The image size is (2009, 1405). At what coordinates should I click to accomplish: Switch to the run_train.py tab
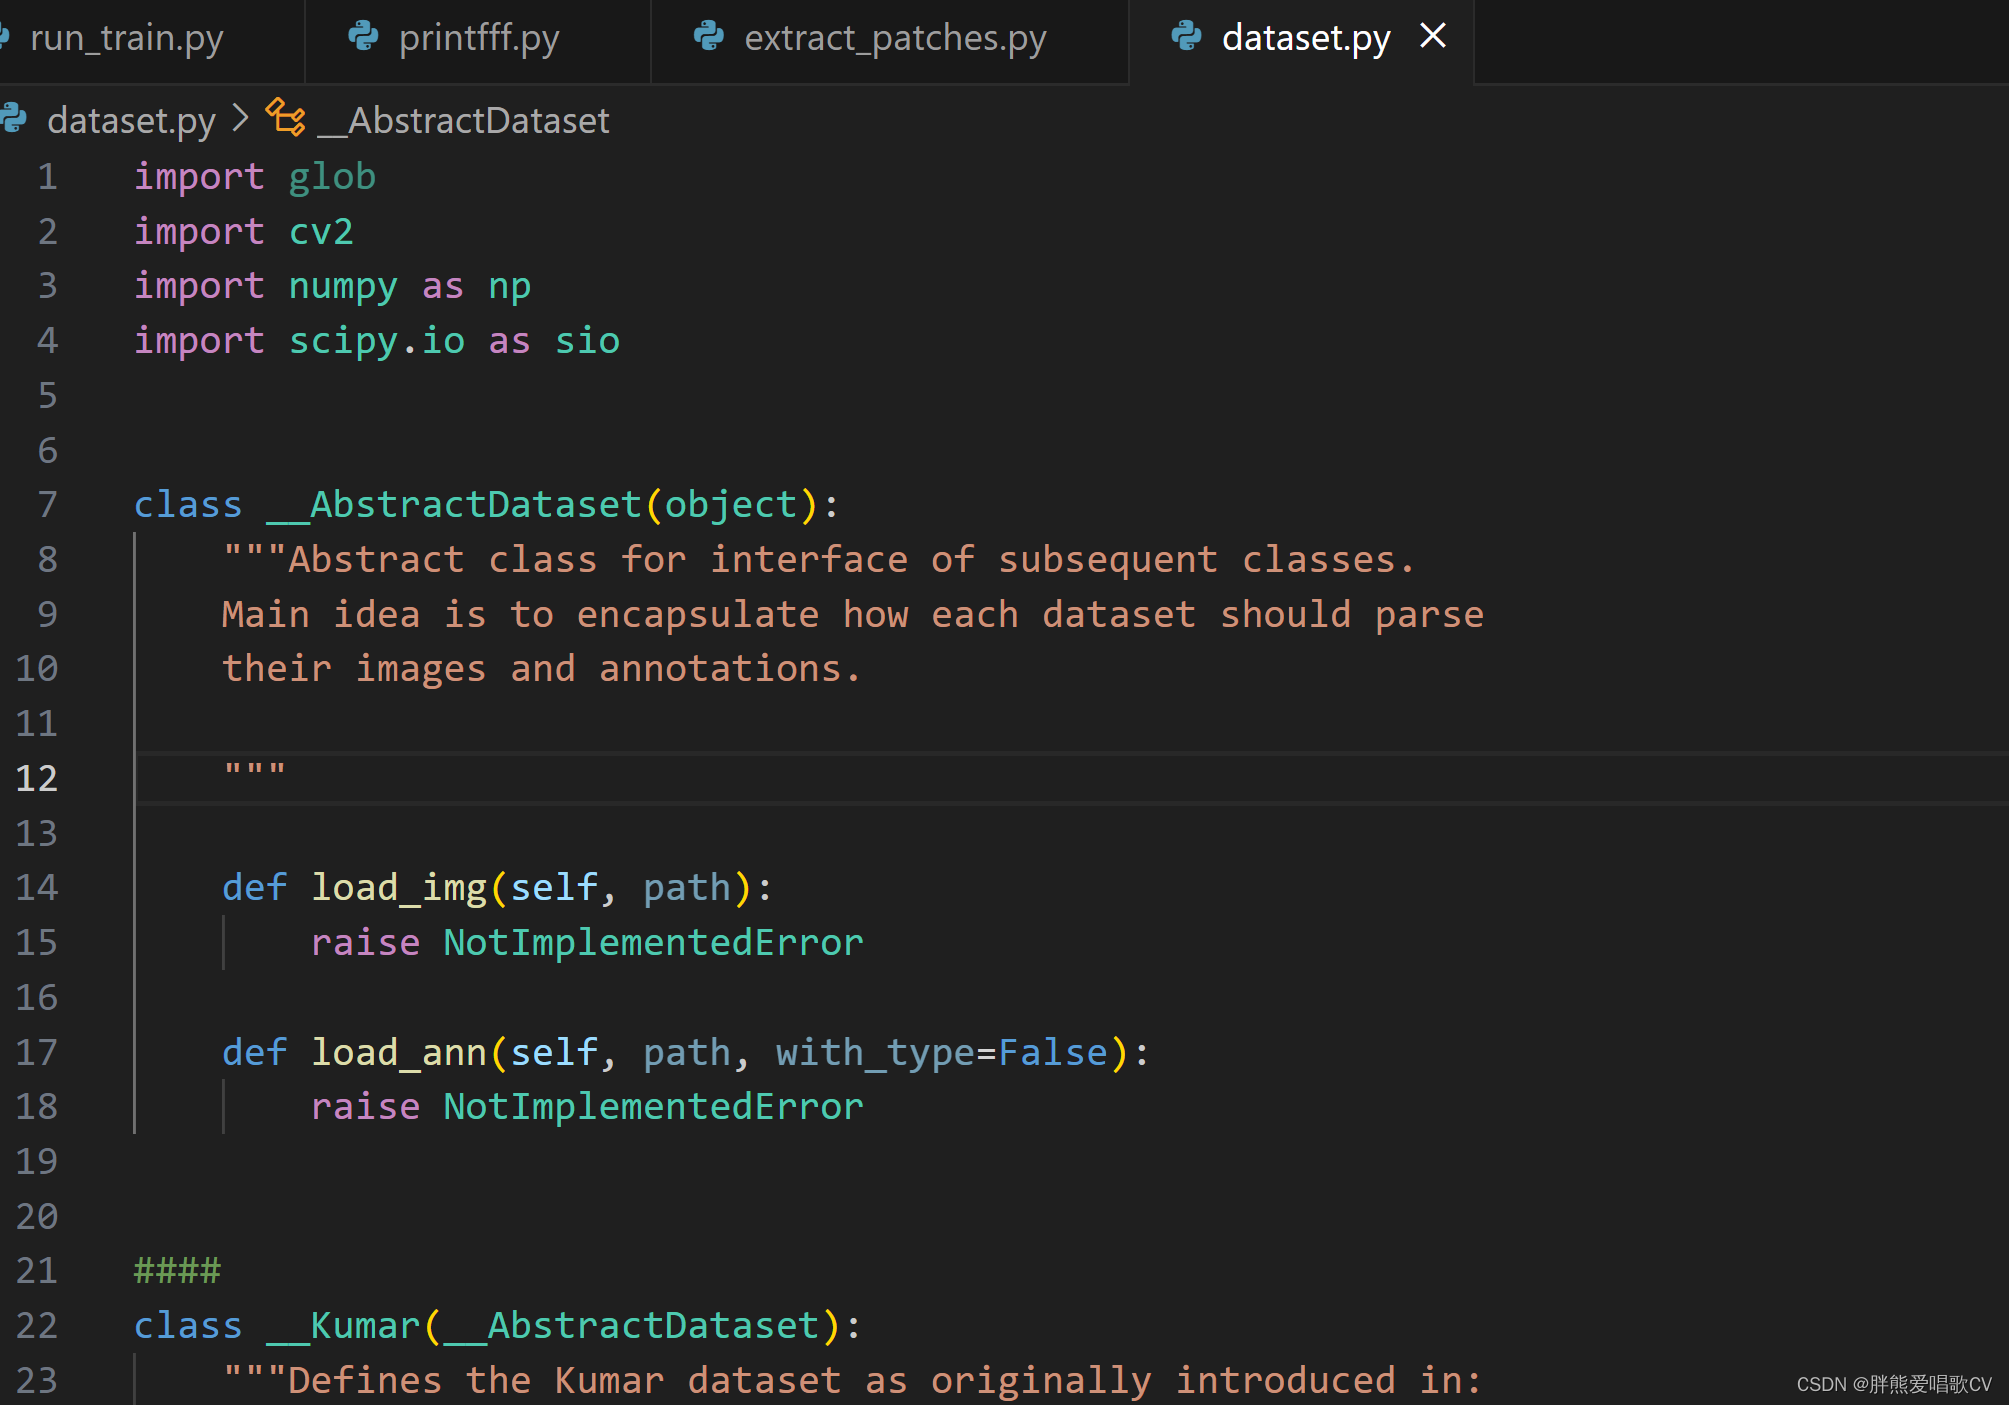point(126,38)
